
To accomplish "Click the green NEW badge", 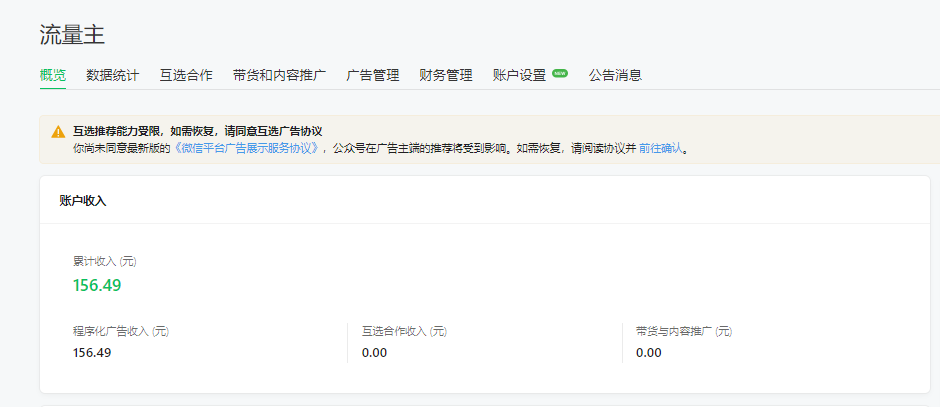I will [x=560, y=73].
